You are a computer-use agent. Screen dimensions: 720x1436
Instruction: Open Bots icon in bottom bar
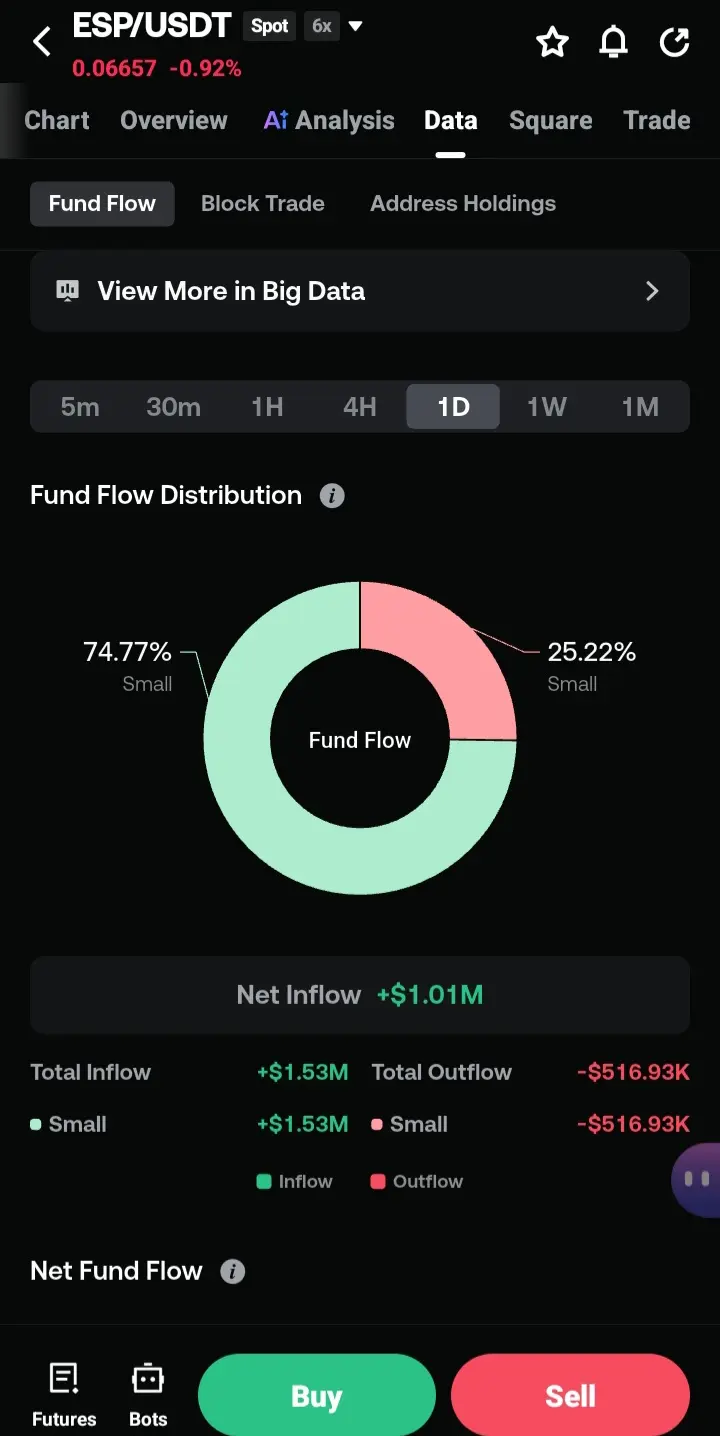point(148,1395)
